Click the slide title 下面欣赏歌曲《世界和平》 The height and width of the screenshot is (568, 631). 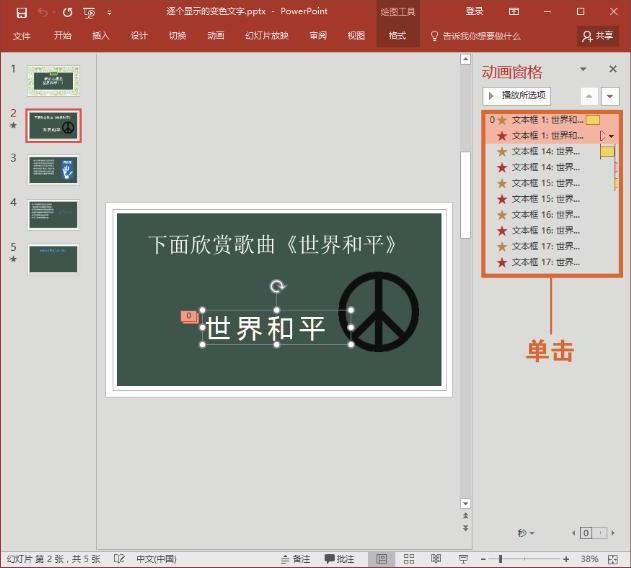[272, 245]
